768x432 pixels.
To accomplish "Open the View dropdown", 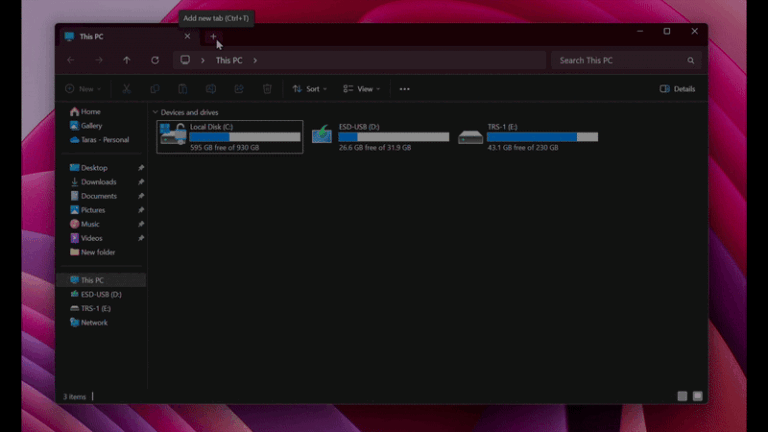I will [361, 89].
